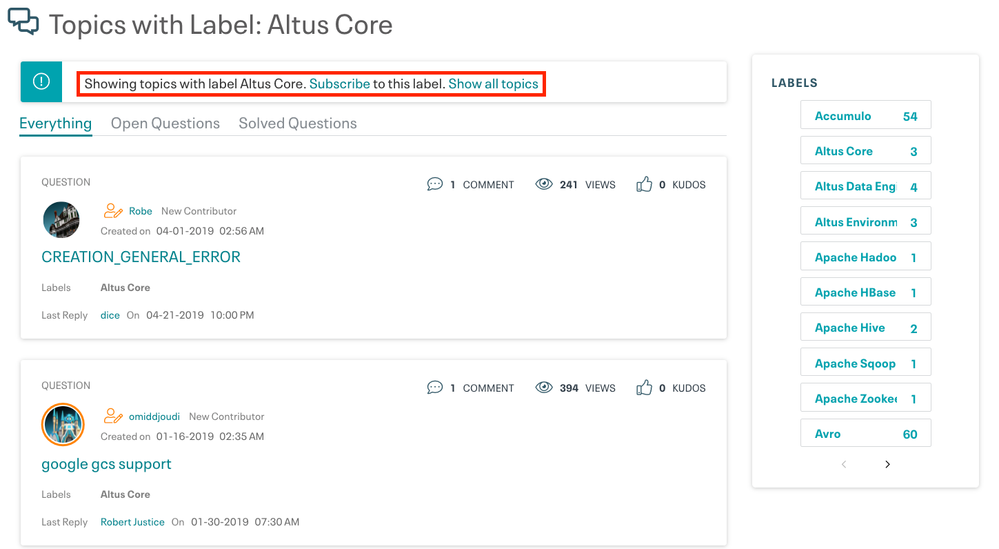
Task: Click Show all topics link
Action: [493, 84]
